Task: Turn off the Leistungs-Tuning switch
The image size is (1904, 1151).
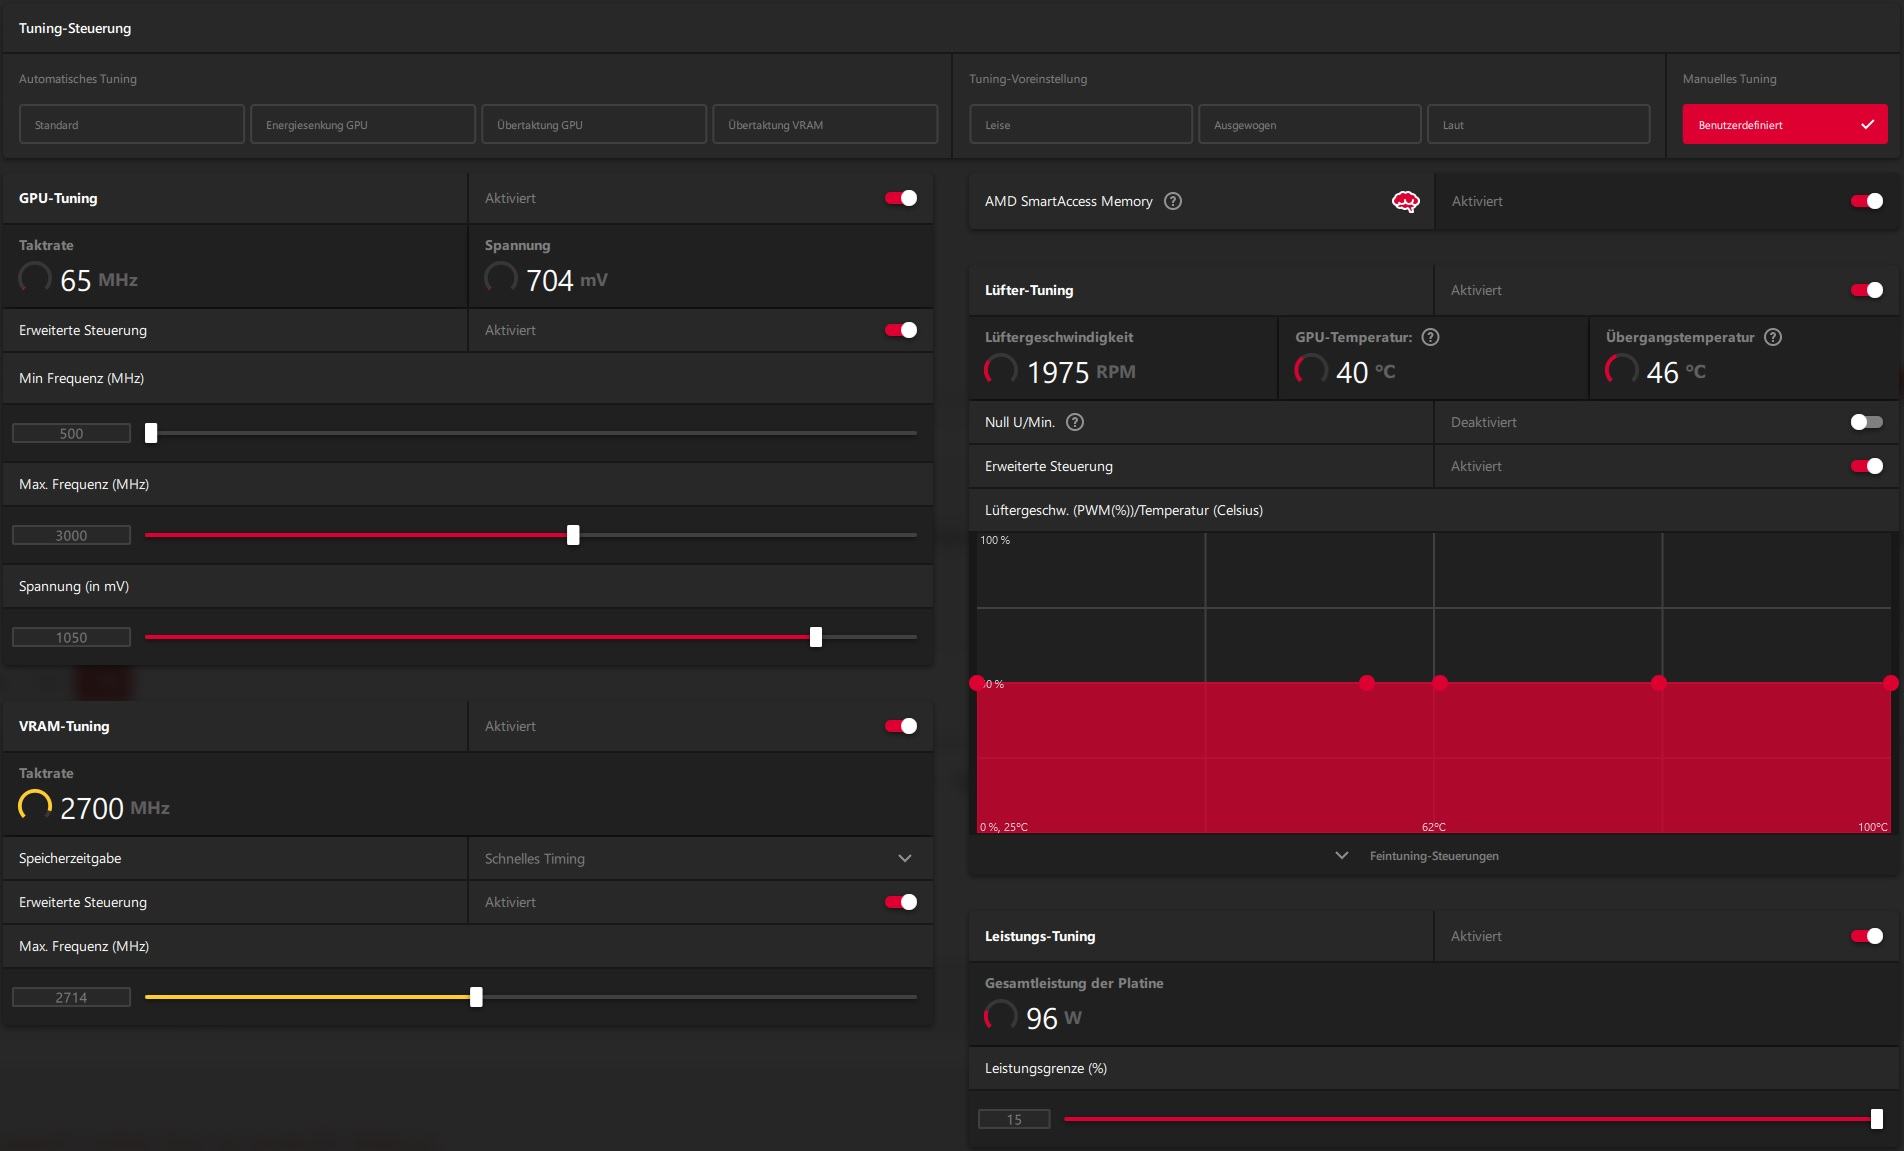Action: (x=1867, y=936)
